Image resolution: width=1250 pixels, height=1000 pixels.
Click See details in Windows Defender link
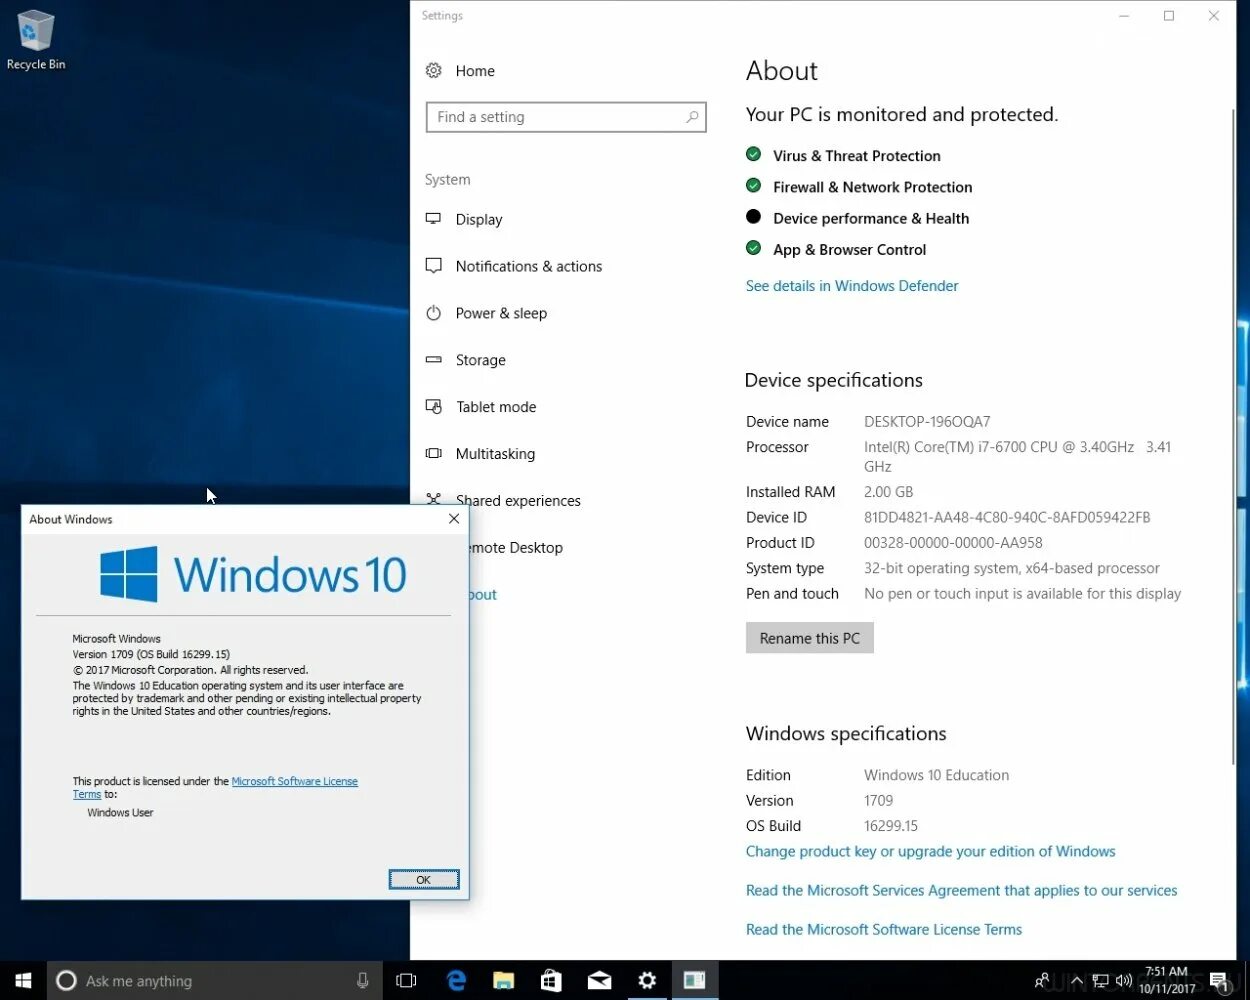point(852,286)
